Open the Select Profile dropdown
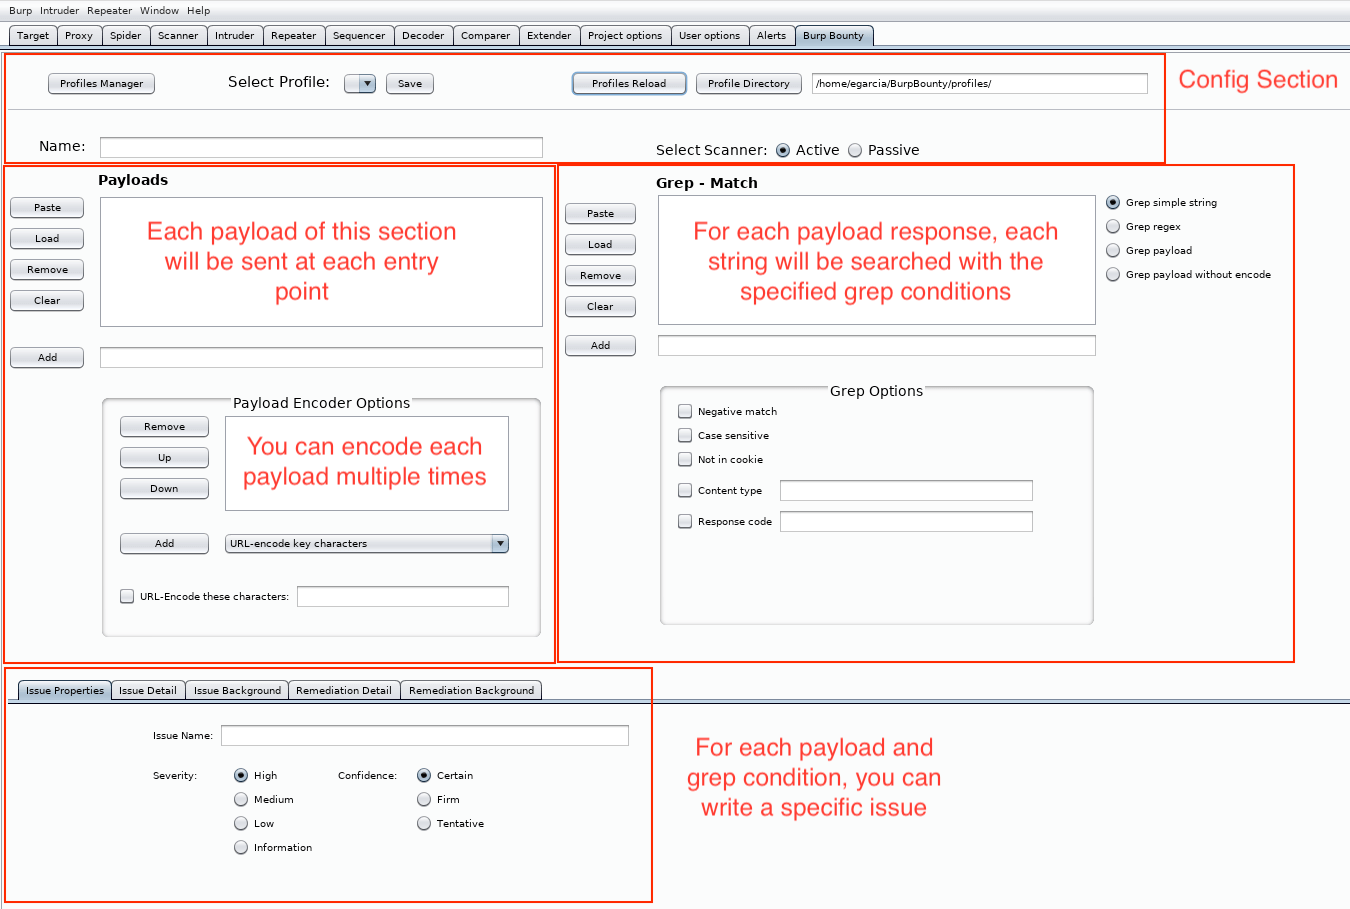The image size is (1350, 909). coord(360,84)
